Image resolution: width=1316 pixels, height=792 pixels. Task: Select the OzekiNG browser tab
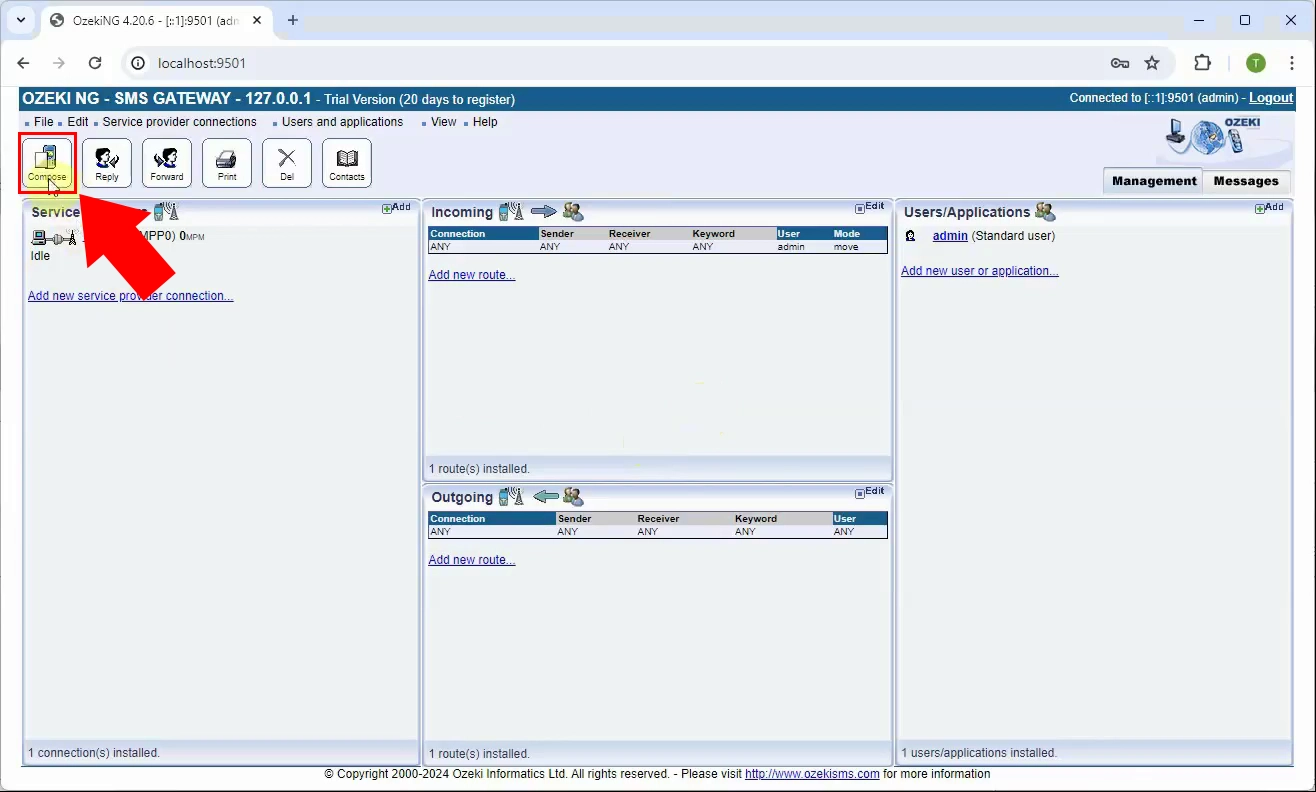point(155,20)
